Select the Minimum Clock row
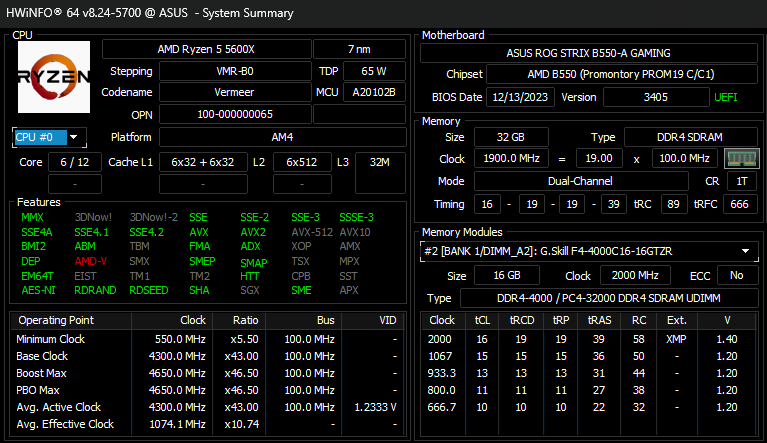This screenshot has height=443, width=767. pos(207,339)
